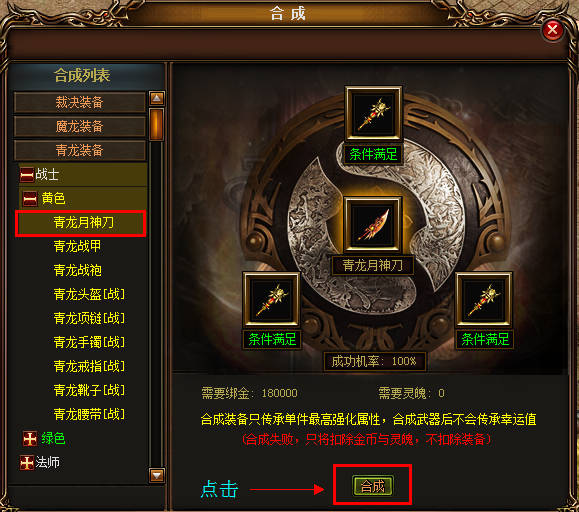Image resolution: width=579 pixels, height=512 pixels.
Task: Select 青龙头盔[战] in the list
Action: coord(89,294)
